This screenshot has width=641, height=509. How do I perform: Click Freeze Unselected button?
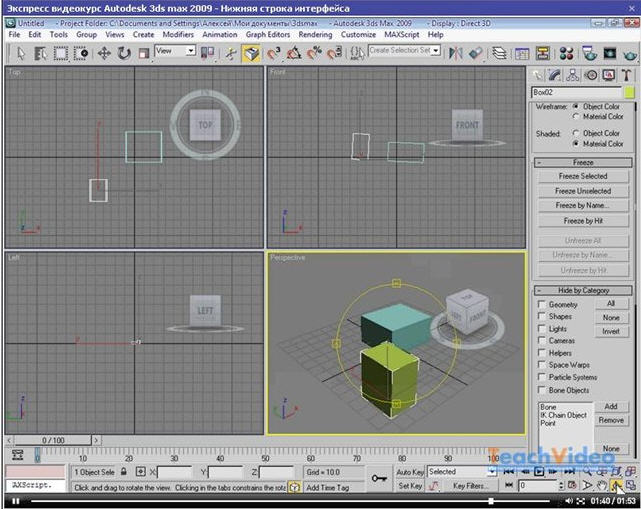[583, 191]
